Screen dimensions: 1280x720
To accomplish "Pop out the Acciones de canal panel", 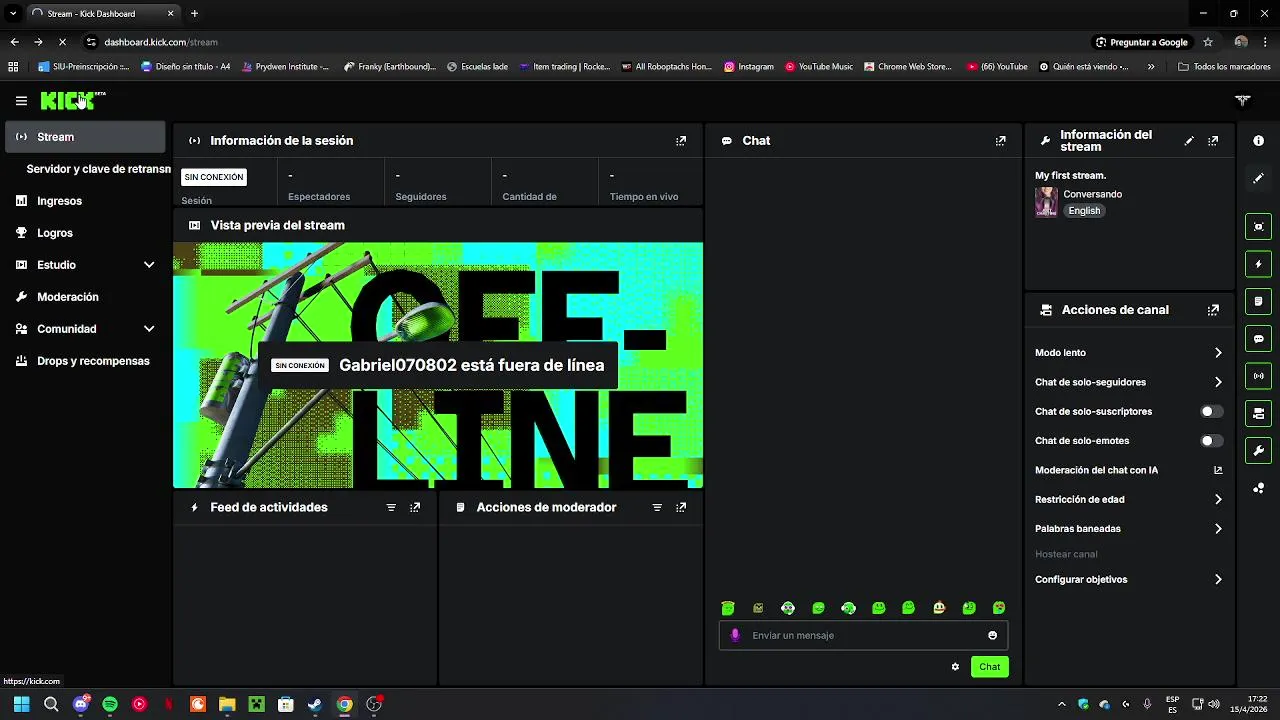I will point(1213,310).
